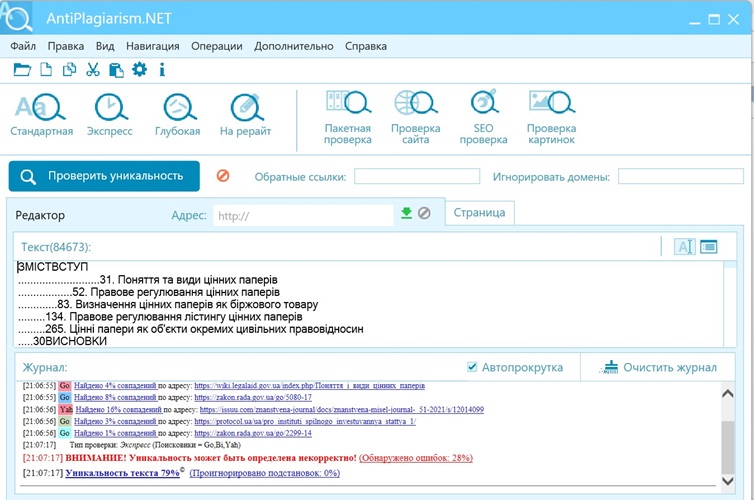Image resolution: width=754 pixels, height=500 pixels.
Task: Launch the Глубокая check
Action: [177, 115]
